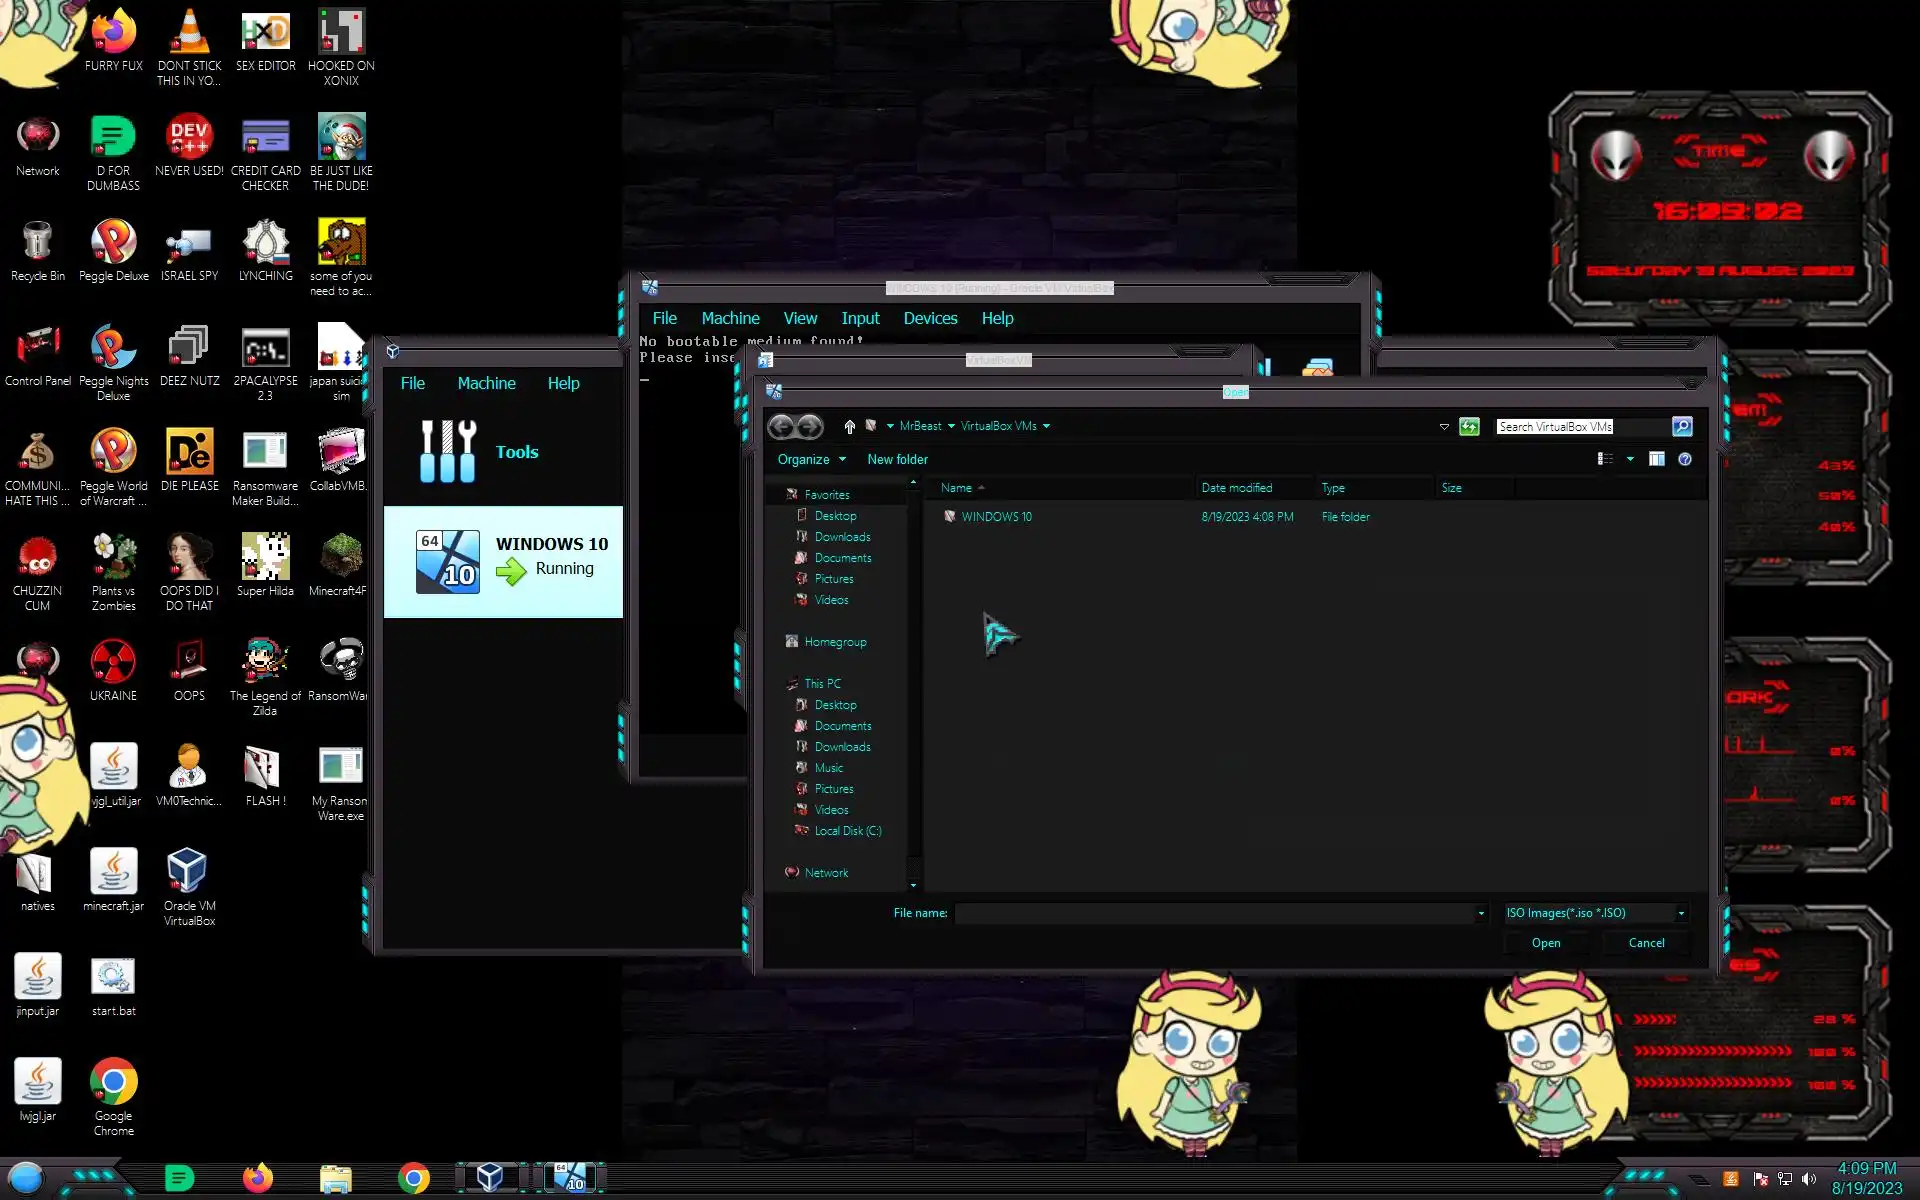1920x1200 pixels.
Task: Click the Help question mark icon
Action: pyautogui.click(x=1685, y=459)
